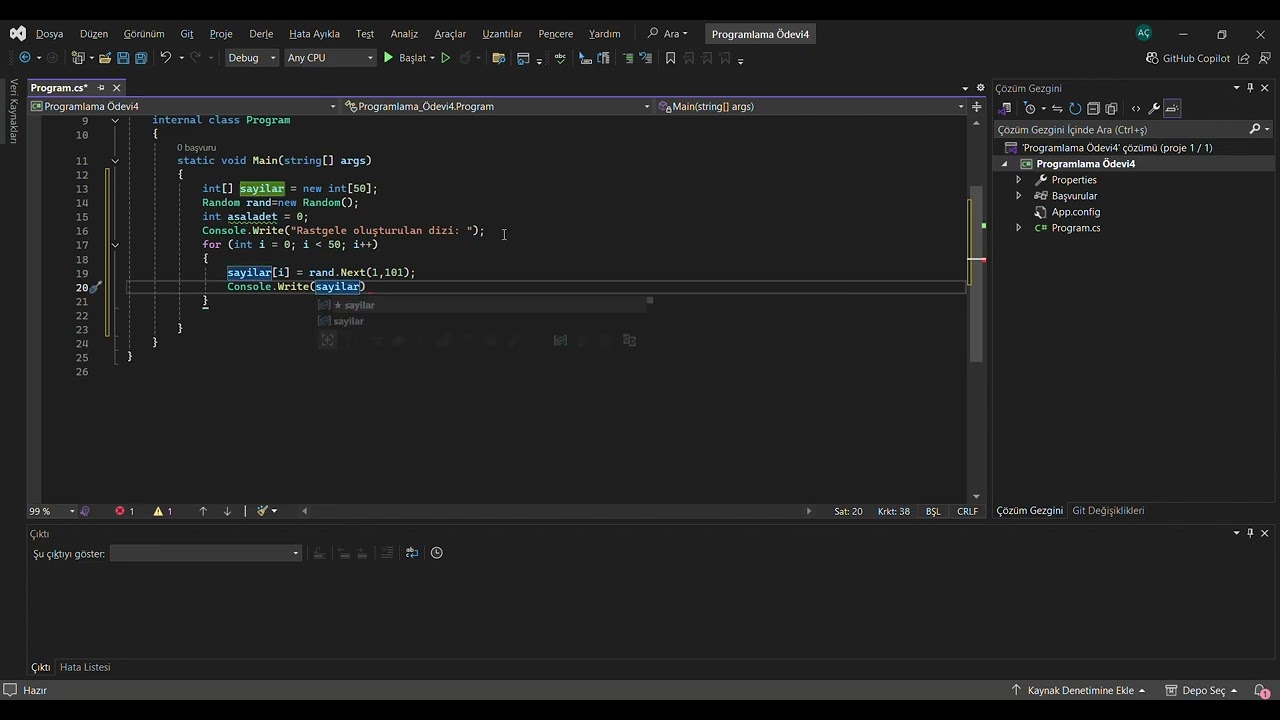This screenshot has height=720, width=1280.
Task: Click the Başlat start debugging button
Action: click(x=405, y=58)
